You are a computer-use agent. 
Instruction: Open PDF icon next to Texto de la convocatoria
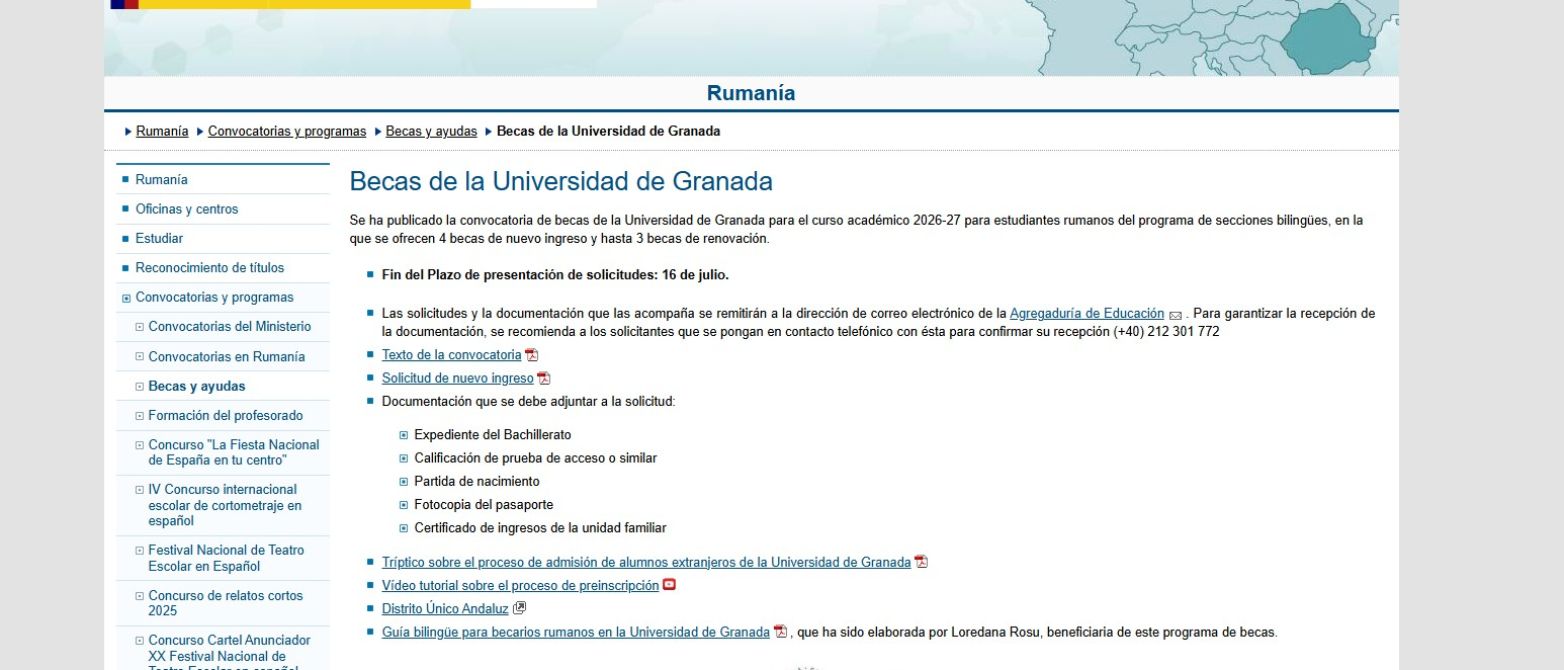pyautogui.click(x=532, y=355)
